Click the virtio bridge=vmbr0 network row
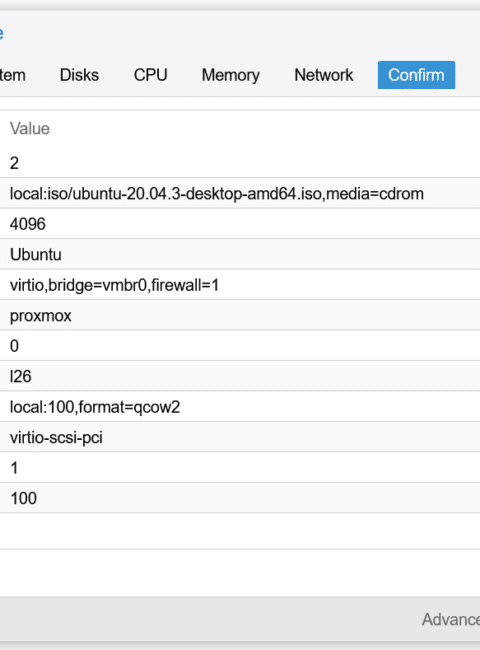The width and height of the screenshot is (480, 650). [x=240, y=285]
